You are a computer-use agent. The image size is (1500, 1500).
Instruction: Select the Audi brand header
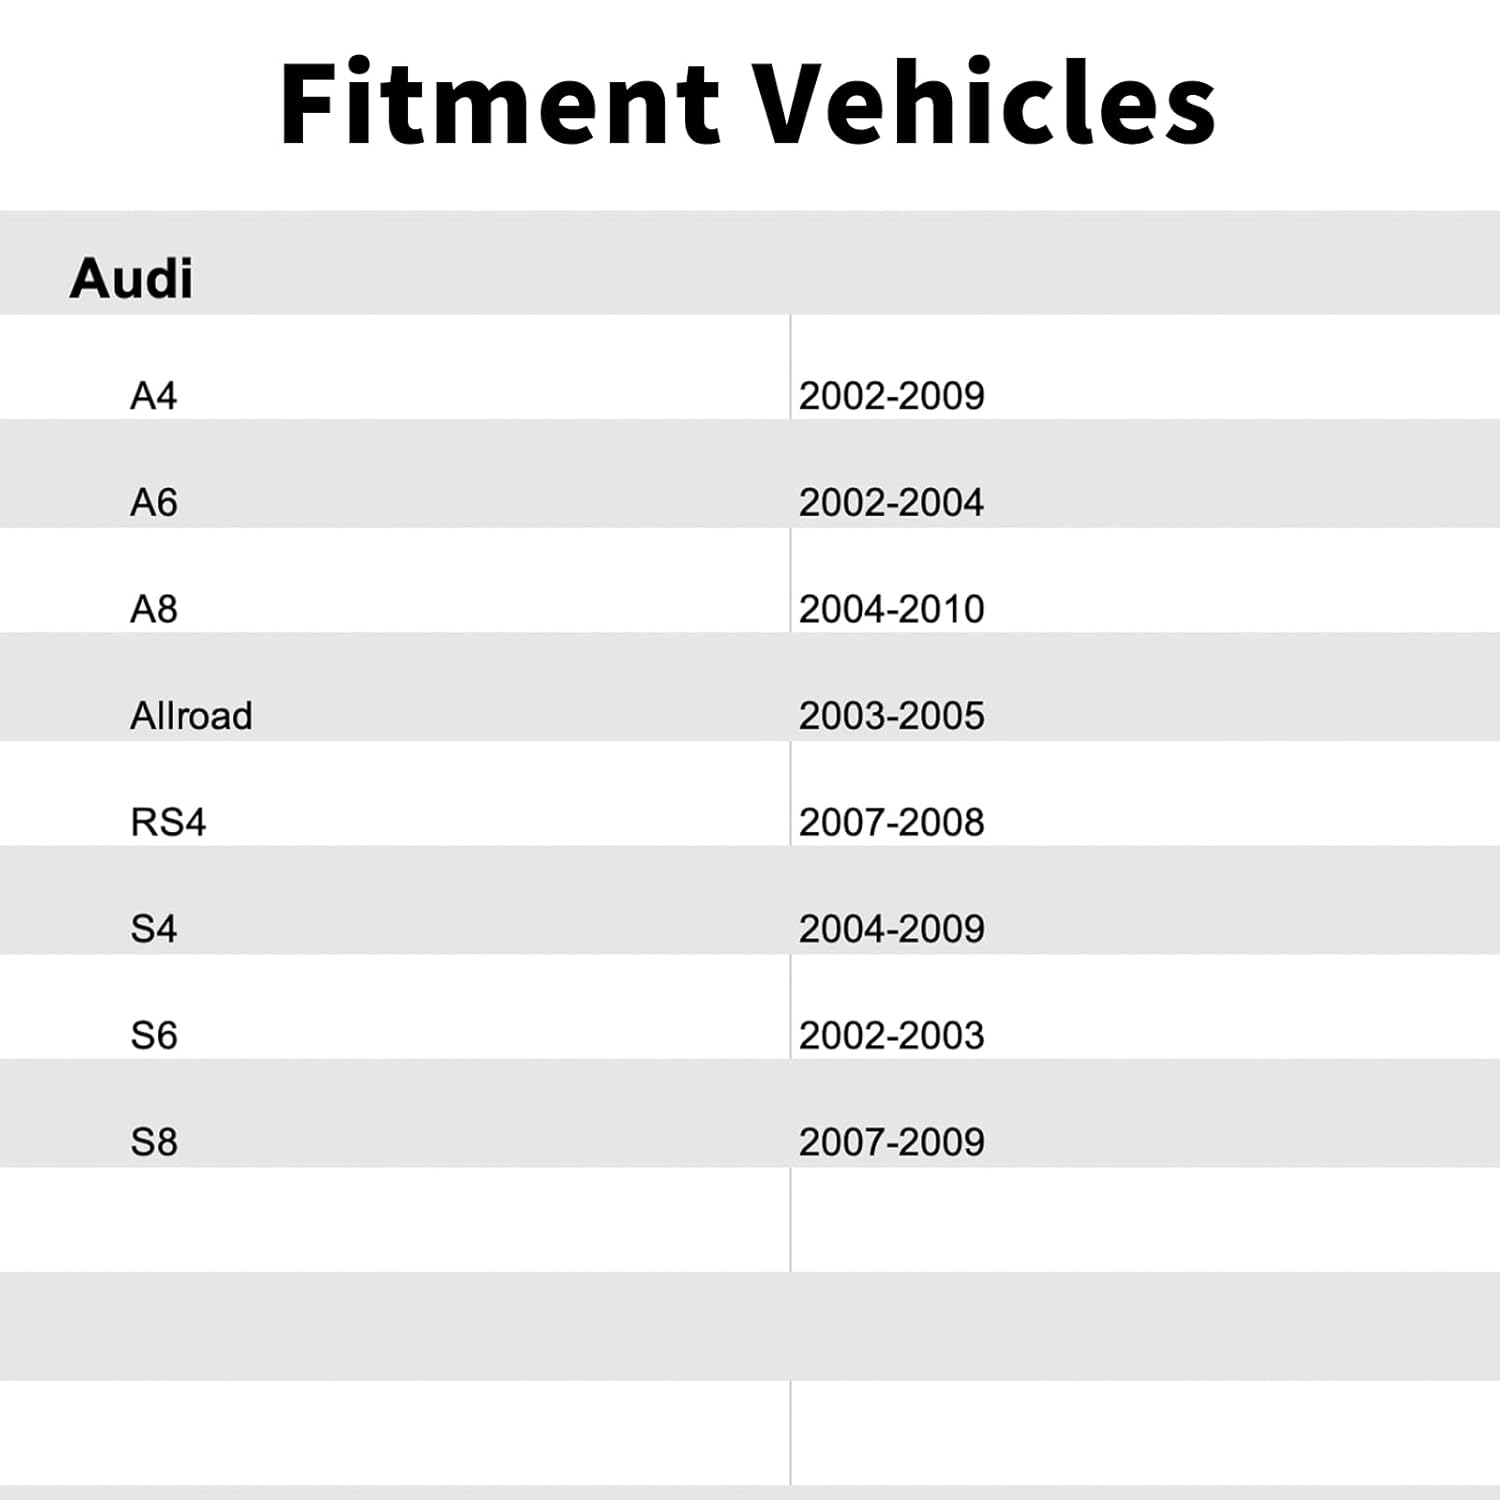pyautogui.click(x=131, y=278)
